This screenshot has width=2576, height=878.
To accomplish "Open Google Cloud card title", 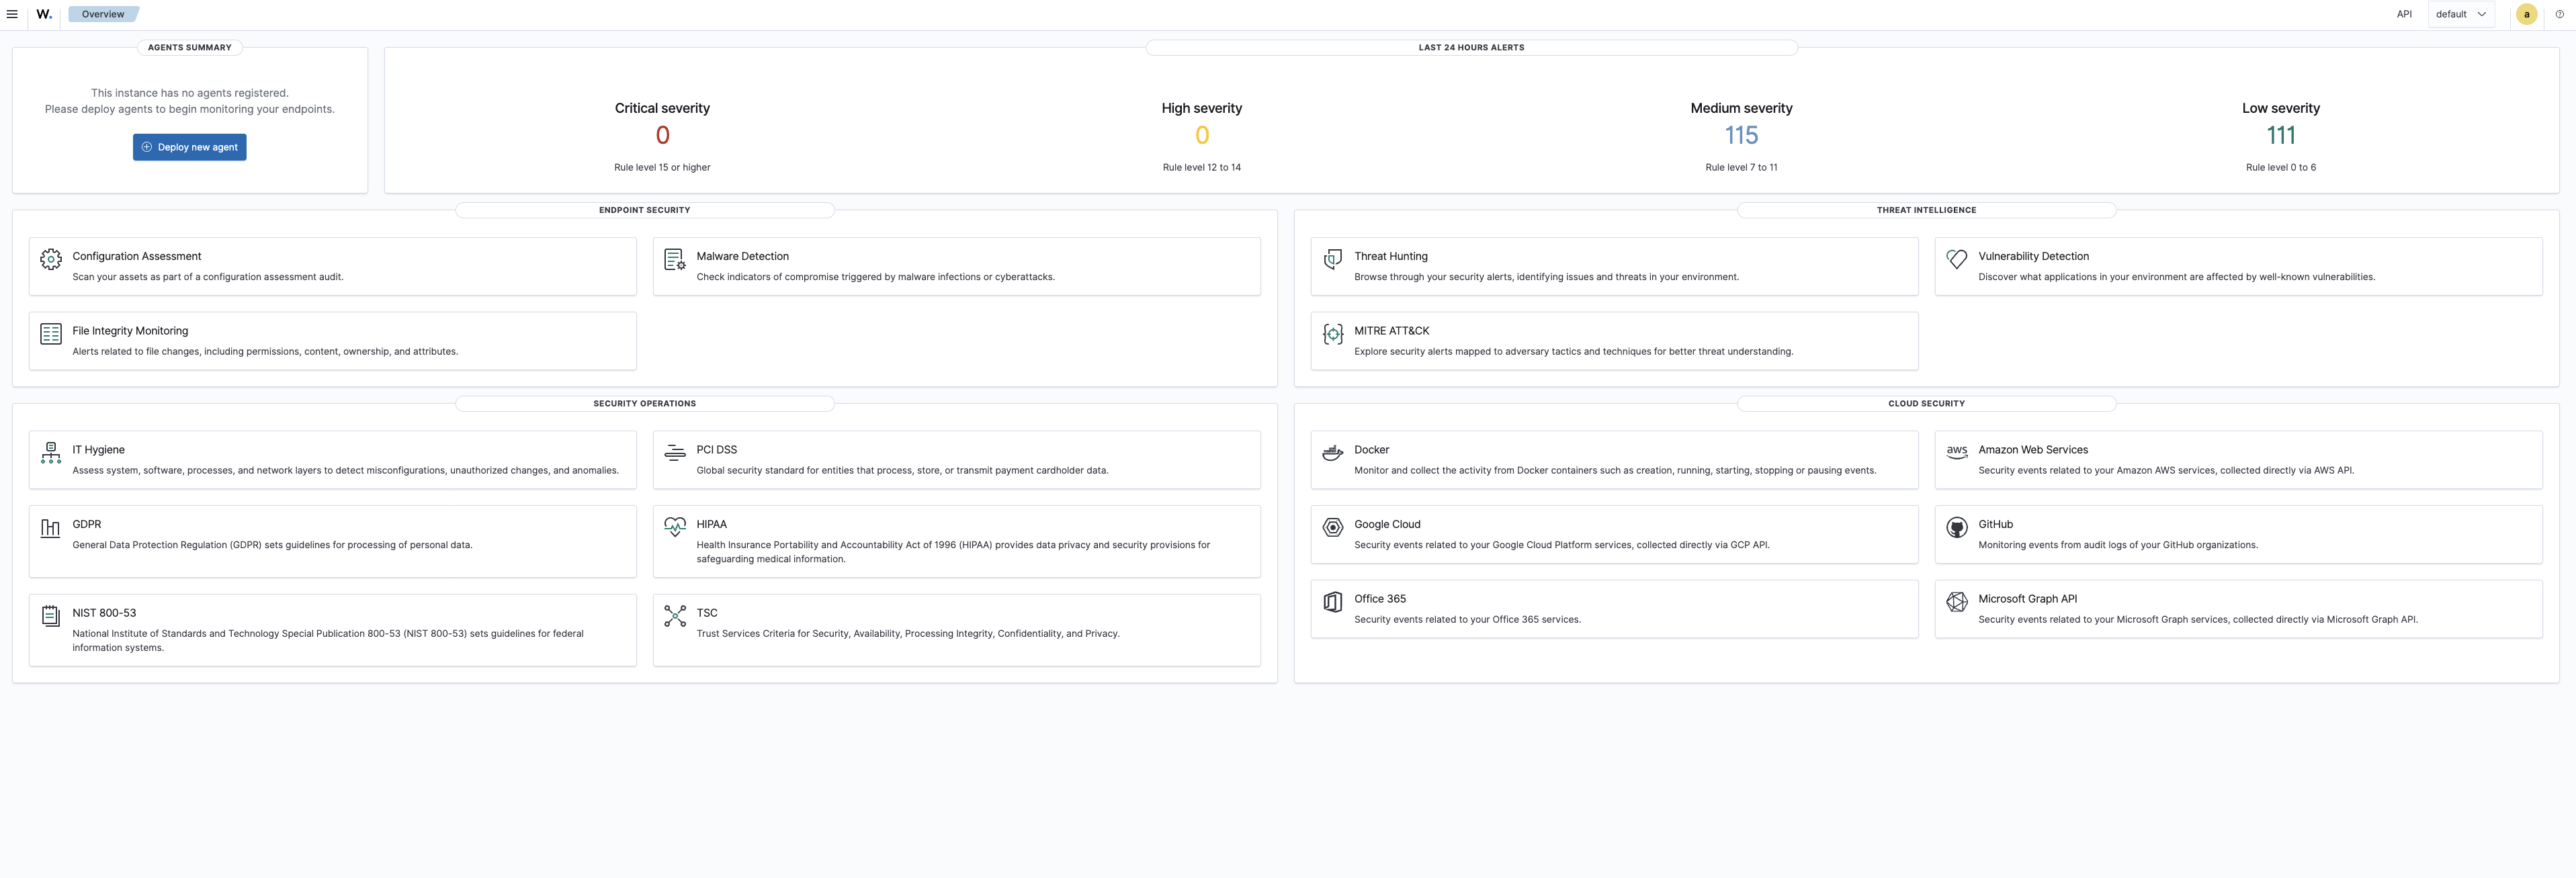I will point(1387,524).
